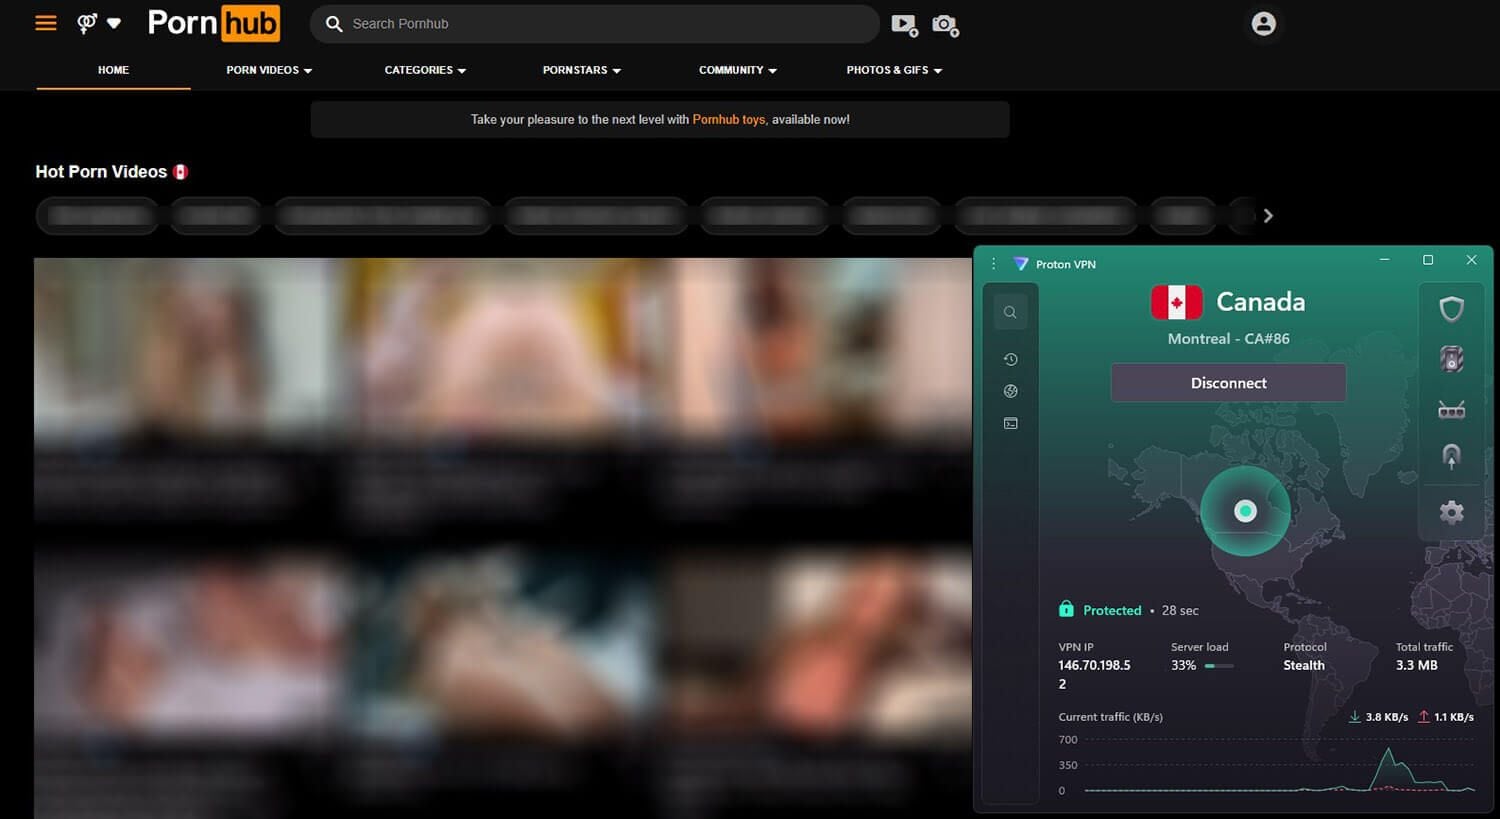This screenshot has width=1500, height=819.
Task: Follow the orange 'Pornhub toys' banner link
Action: pyautogui.click(x=728, y=119)
